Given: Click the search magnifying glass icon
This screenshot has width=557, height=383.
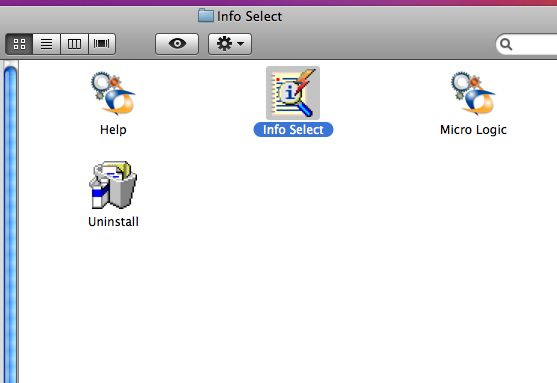Looking at the screenshot, I should 506,44.
